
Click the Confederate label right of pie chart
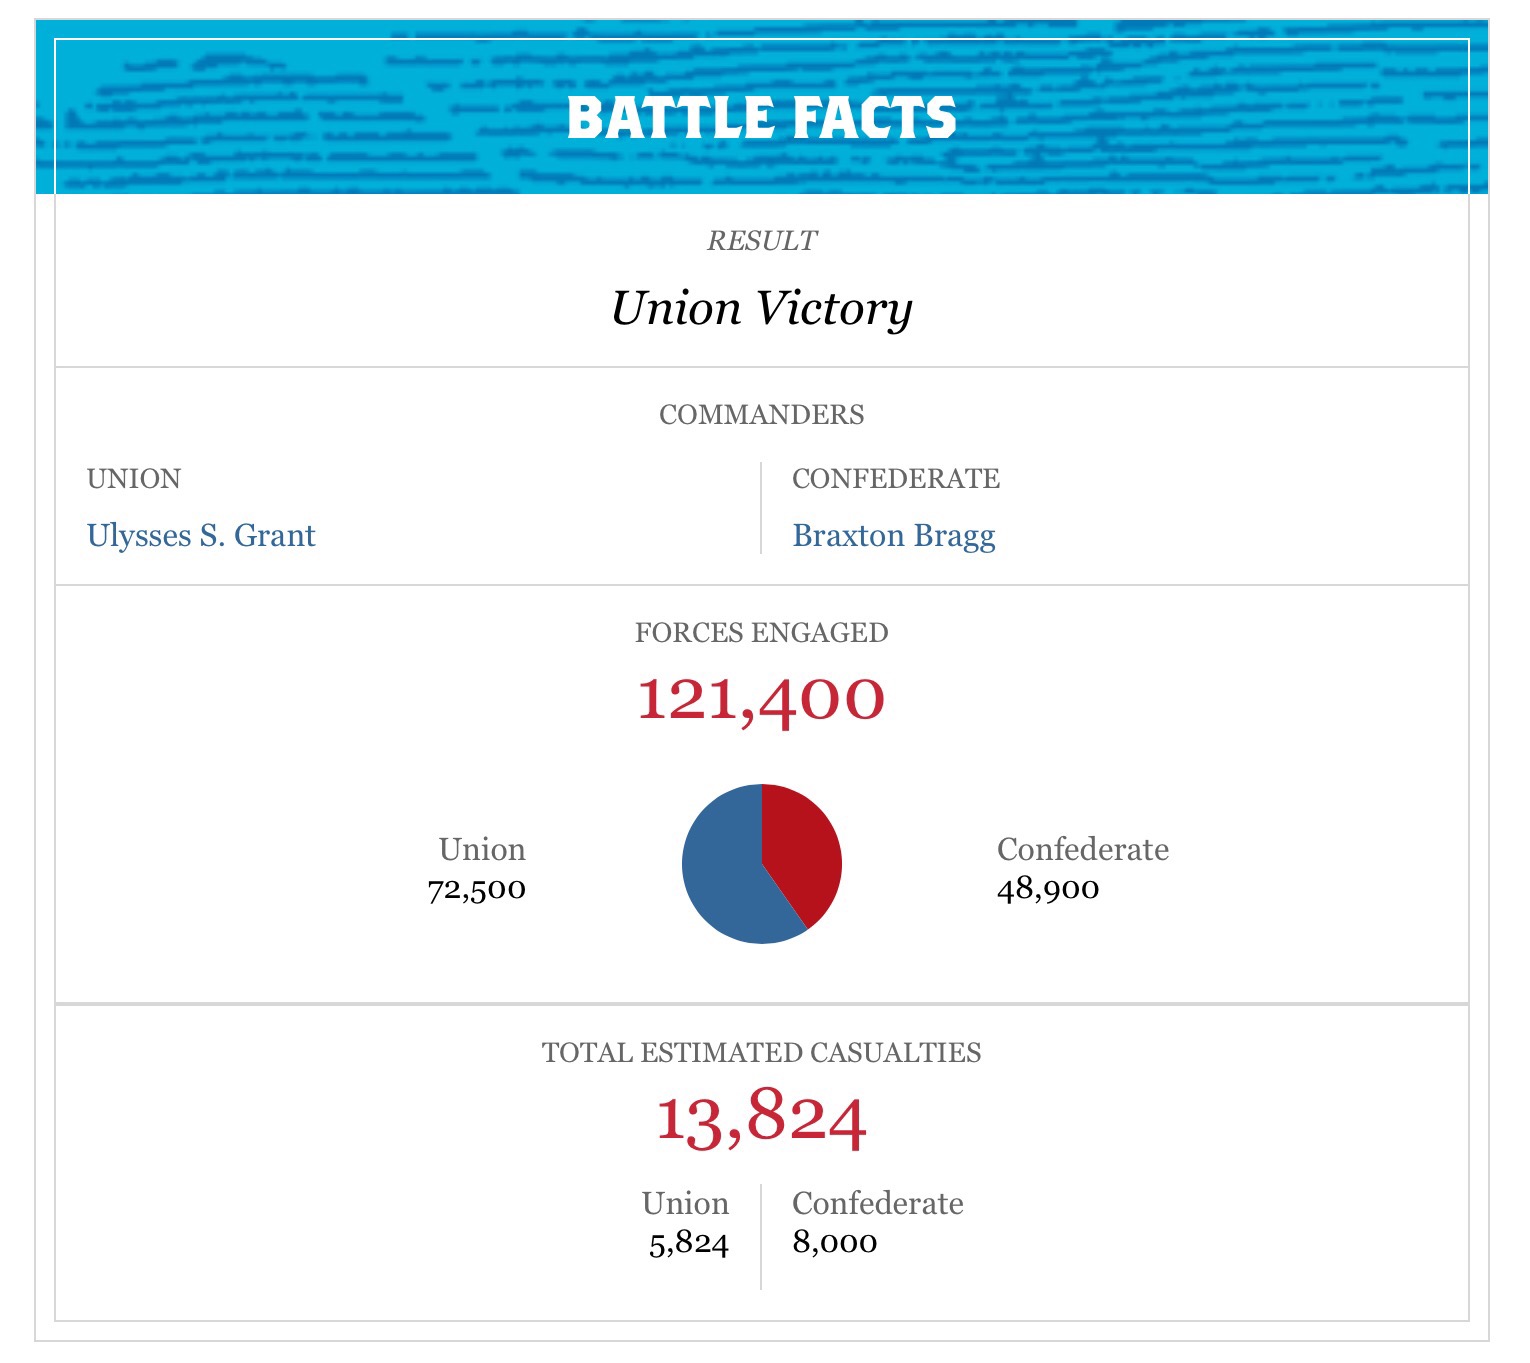point(1083,849)
